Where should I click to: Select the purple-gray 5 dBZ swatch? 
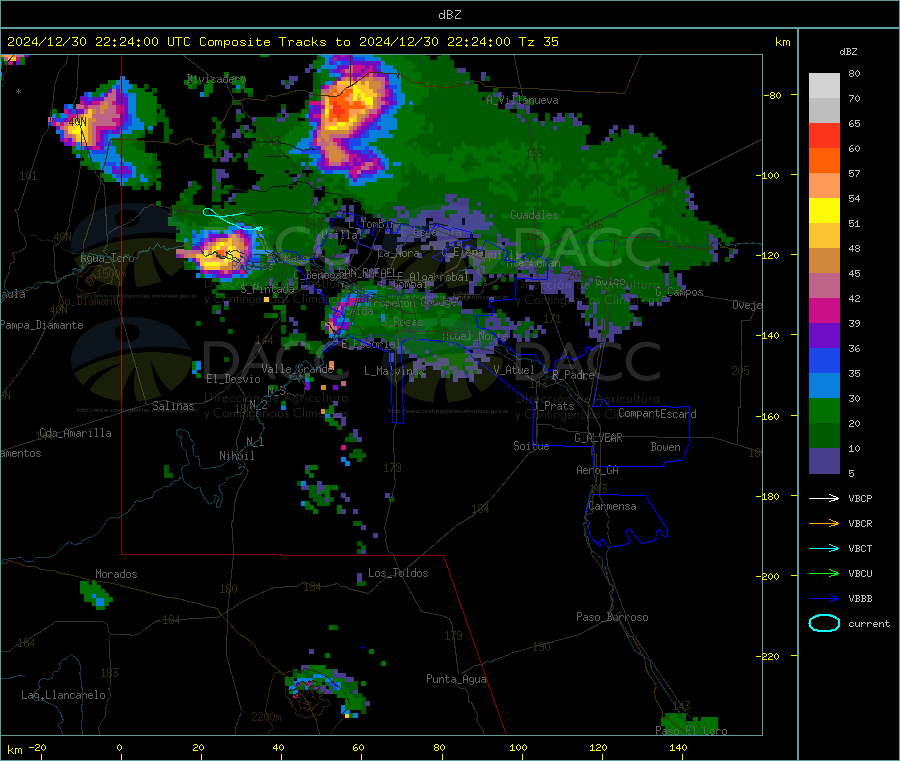[824, 461]
